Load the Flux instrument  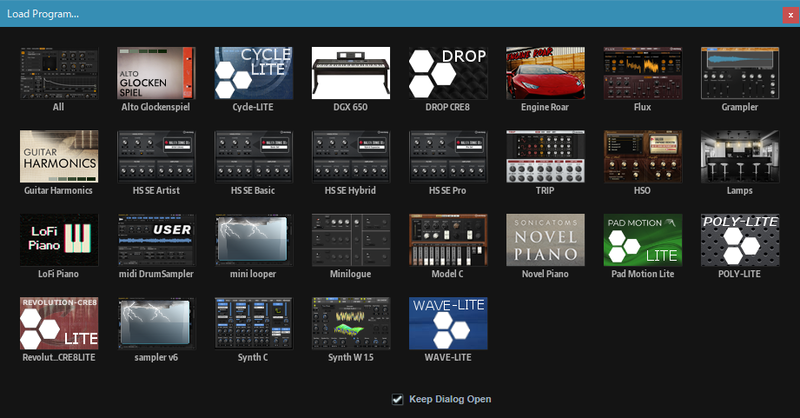coord(643,73)
